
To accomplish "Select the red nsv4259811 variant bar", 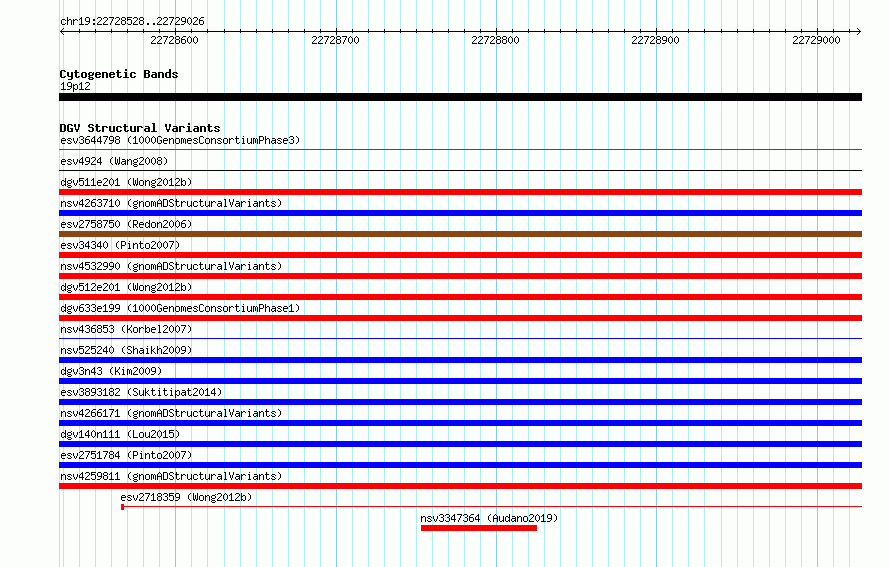I will tap(460, 486).
